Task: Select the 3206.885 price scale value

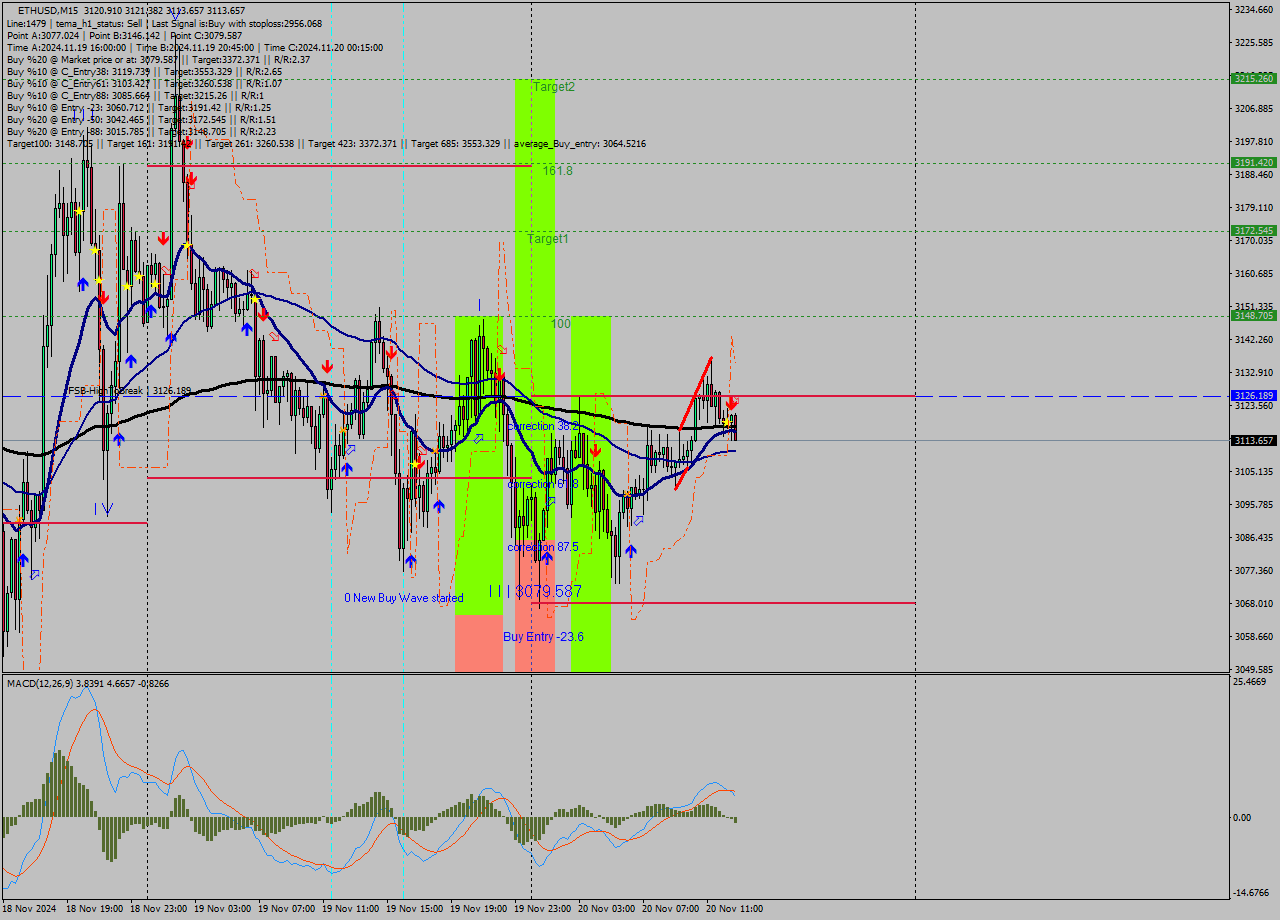Action: click(x=1253, y=108)
